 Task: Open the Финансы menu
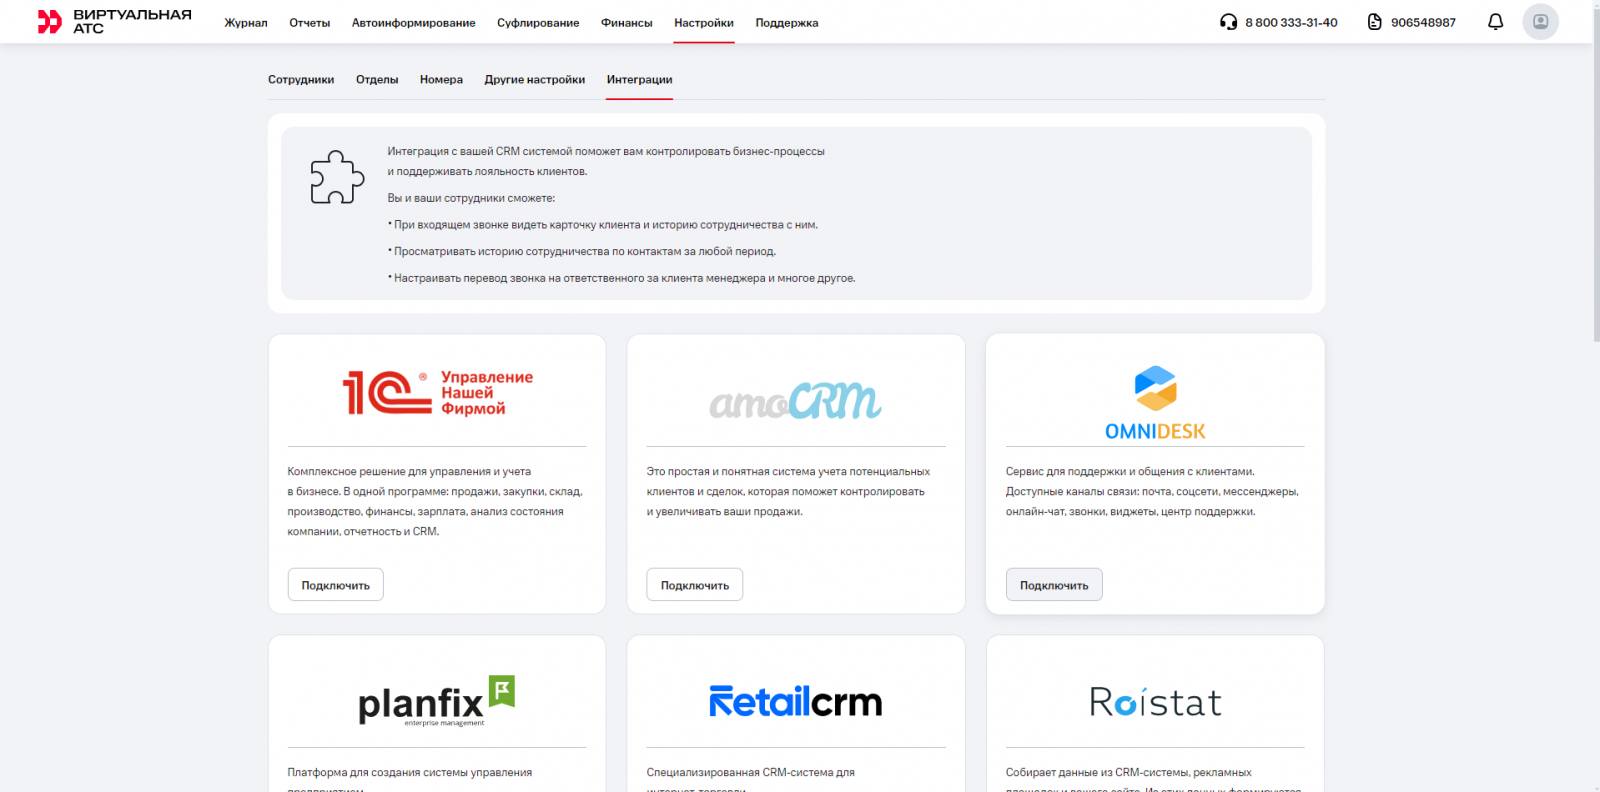pos(626,23)
